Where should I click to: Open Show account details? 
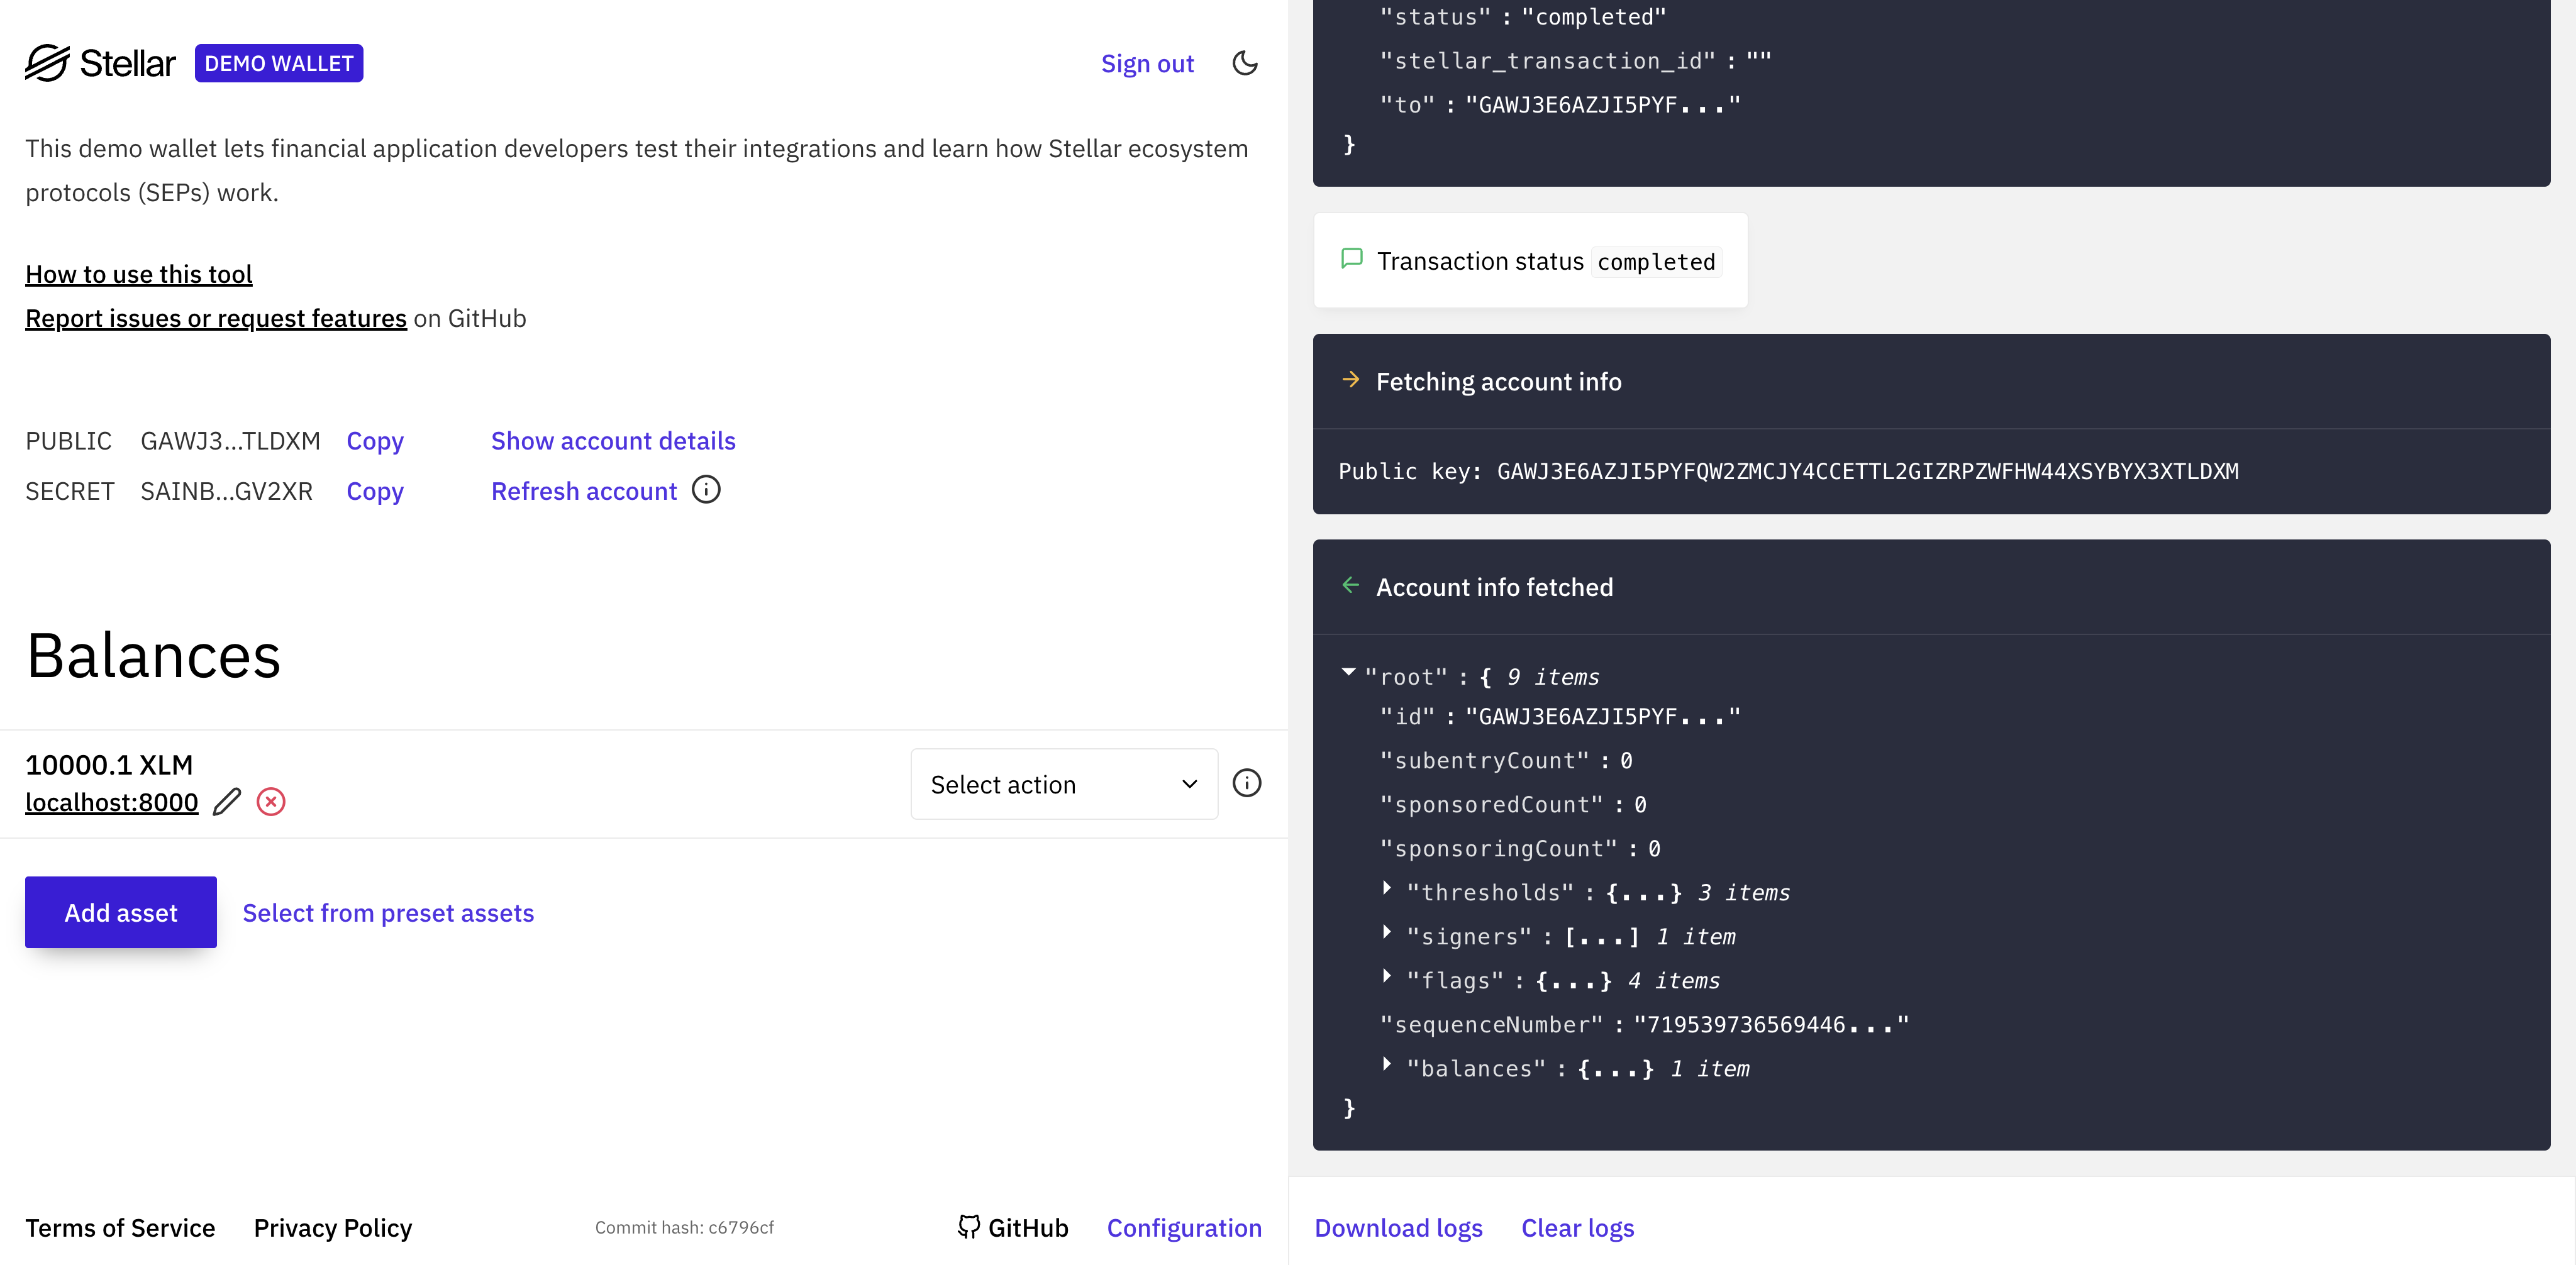pyautogui.click(x=612, y=441)
